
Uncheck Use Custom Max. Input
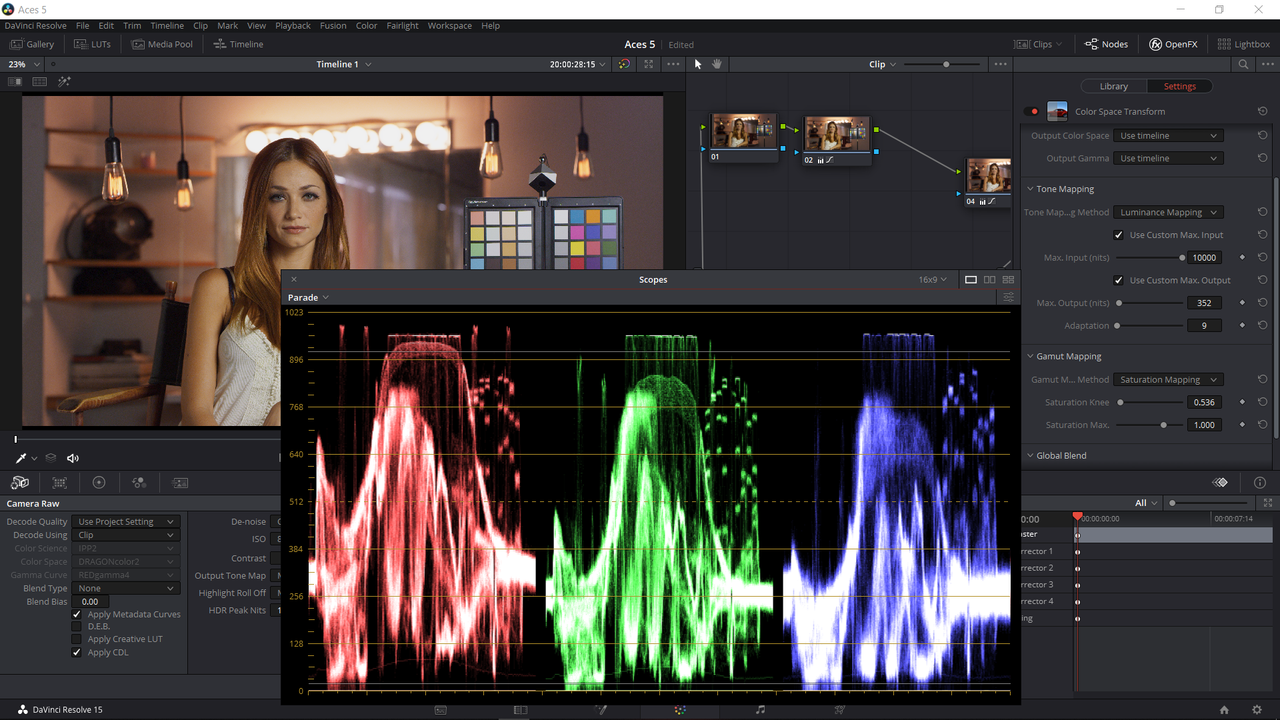(x=1119, y=235)
